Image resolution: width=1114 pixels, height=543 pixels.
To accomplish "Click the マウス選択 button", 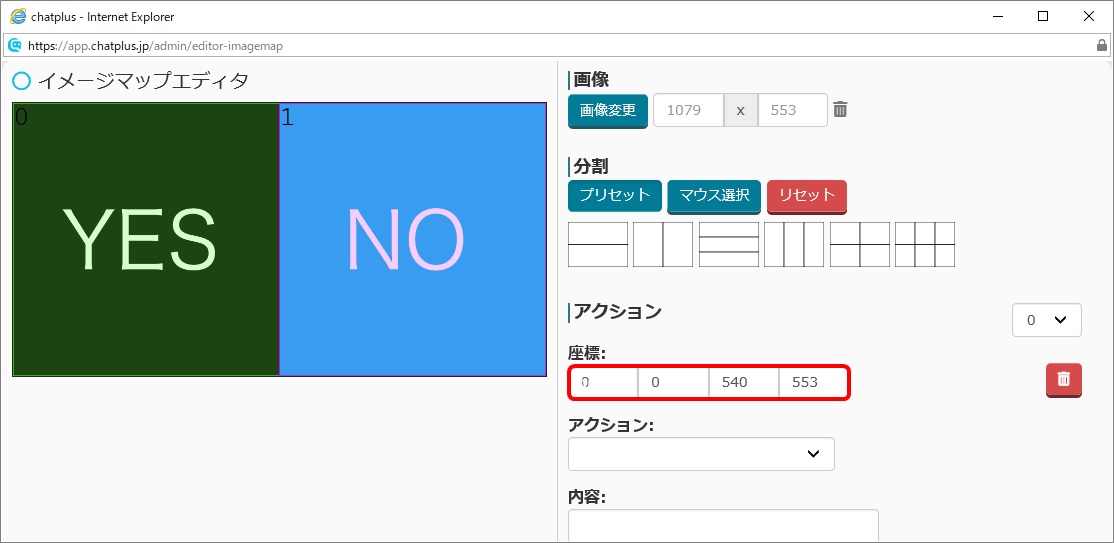I will point(714,195).
